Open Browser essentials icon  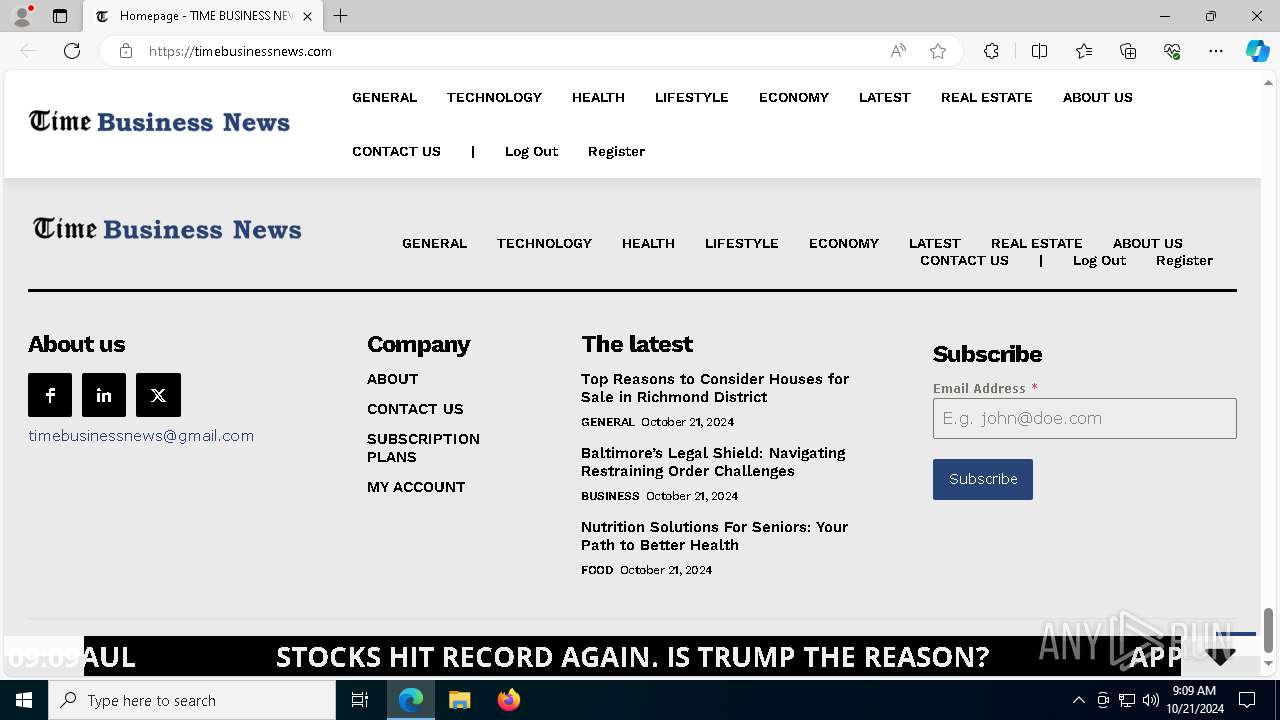pyautogui.click(x=1172, y=51)
